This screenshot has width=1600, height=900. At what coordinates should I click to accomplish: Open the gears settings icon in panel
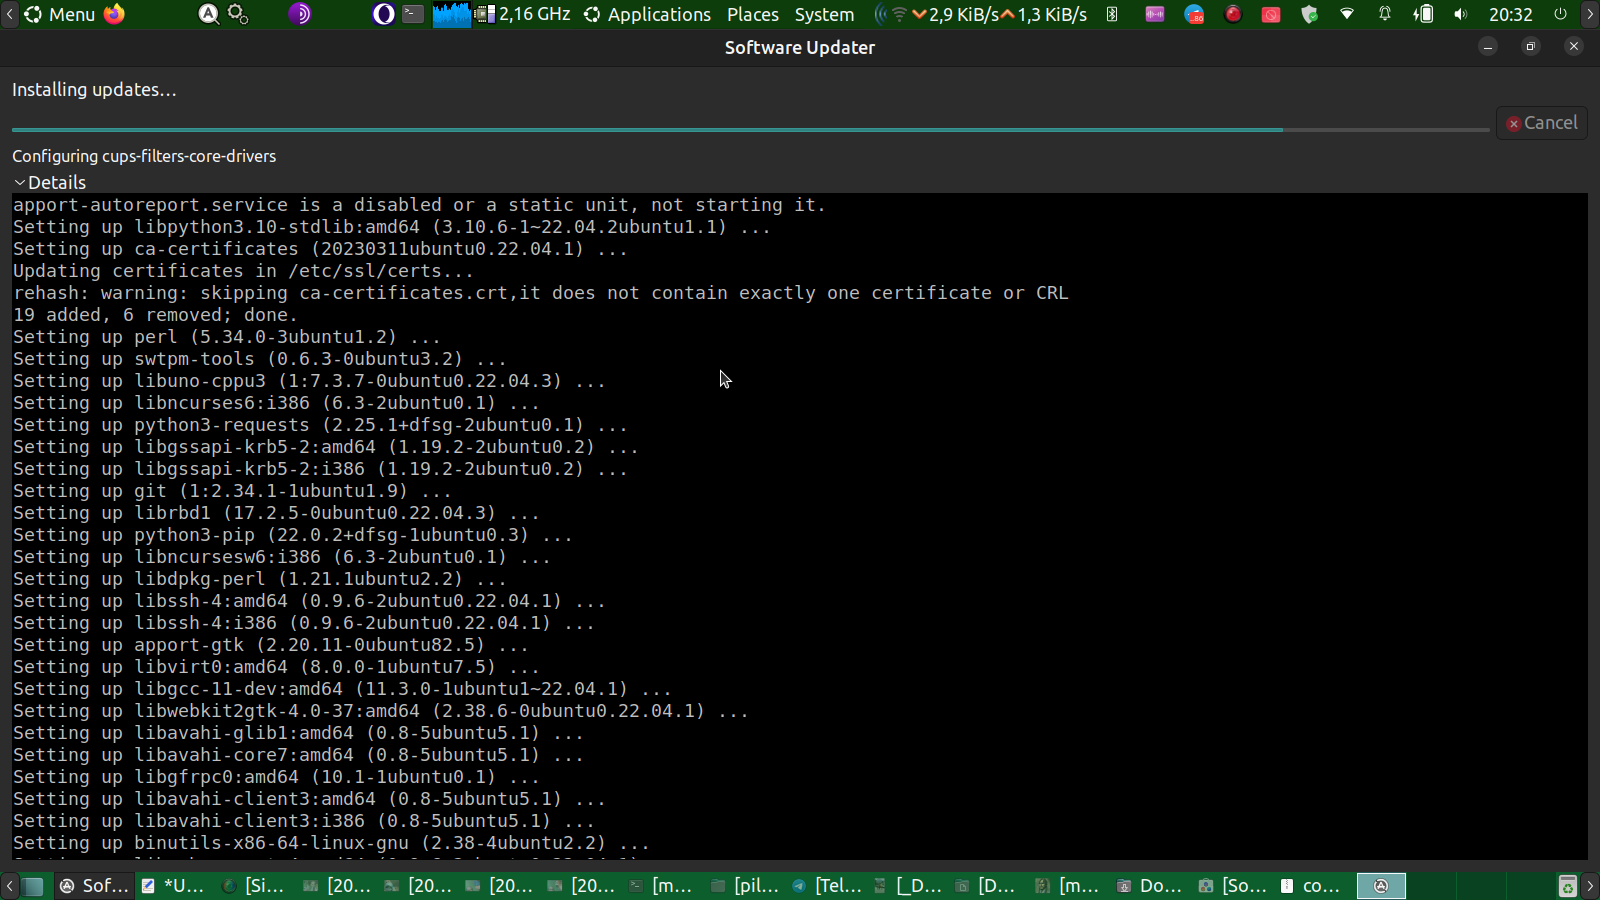tap(238, 14)
